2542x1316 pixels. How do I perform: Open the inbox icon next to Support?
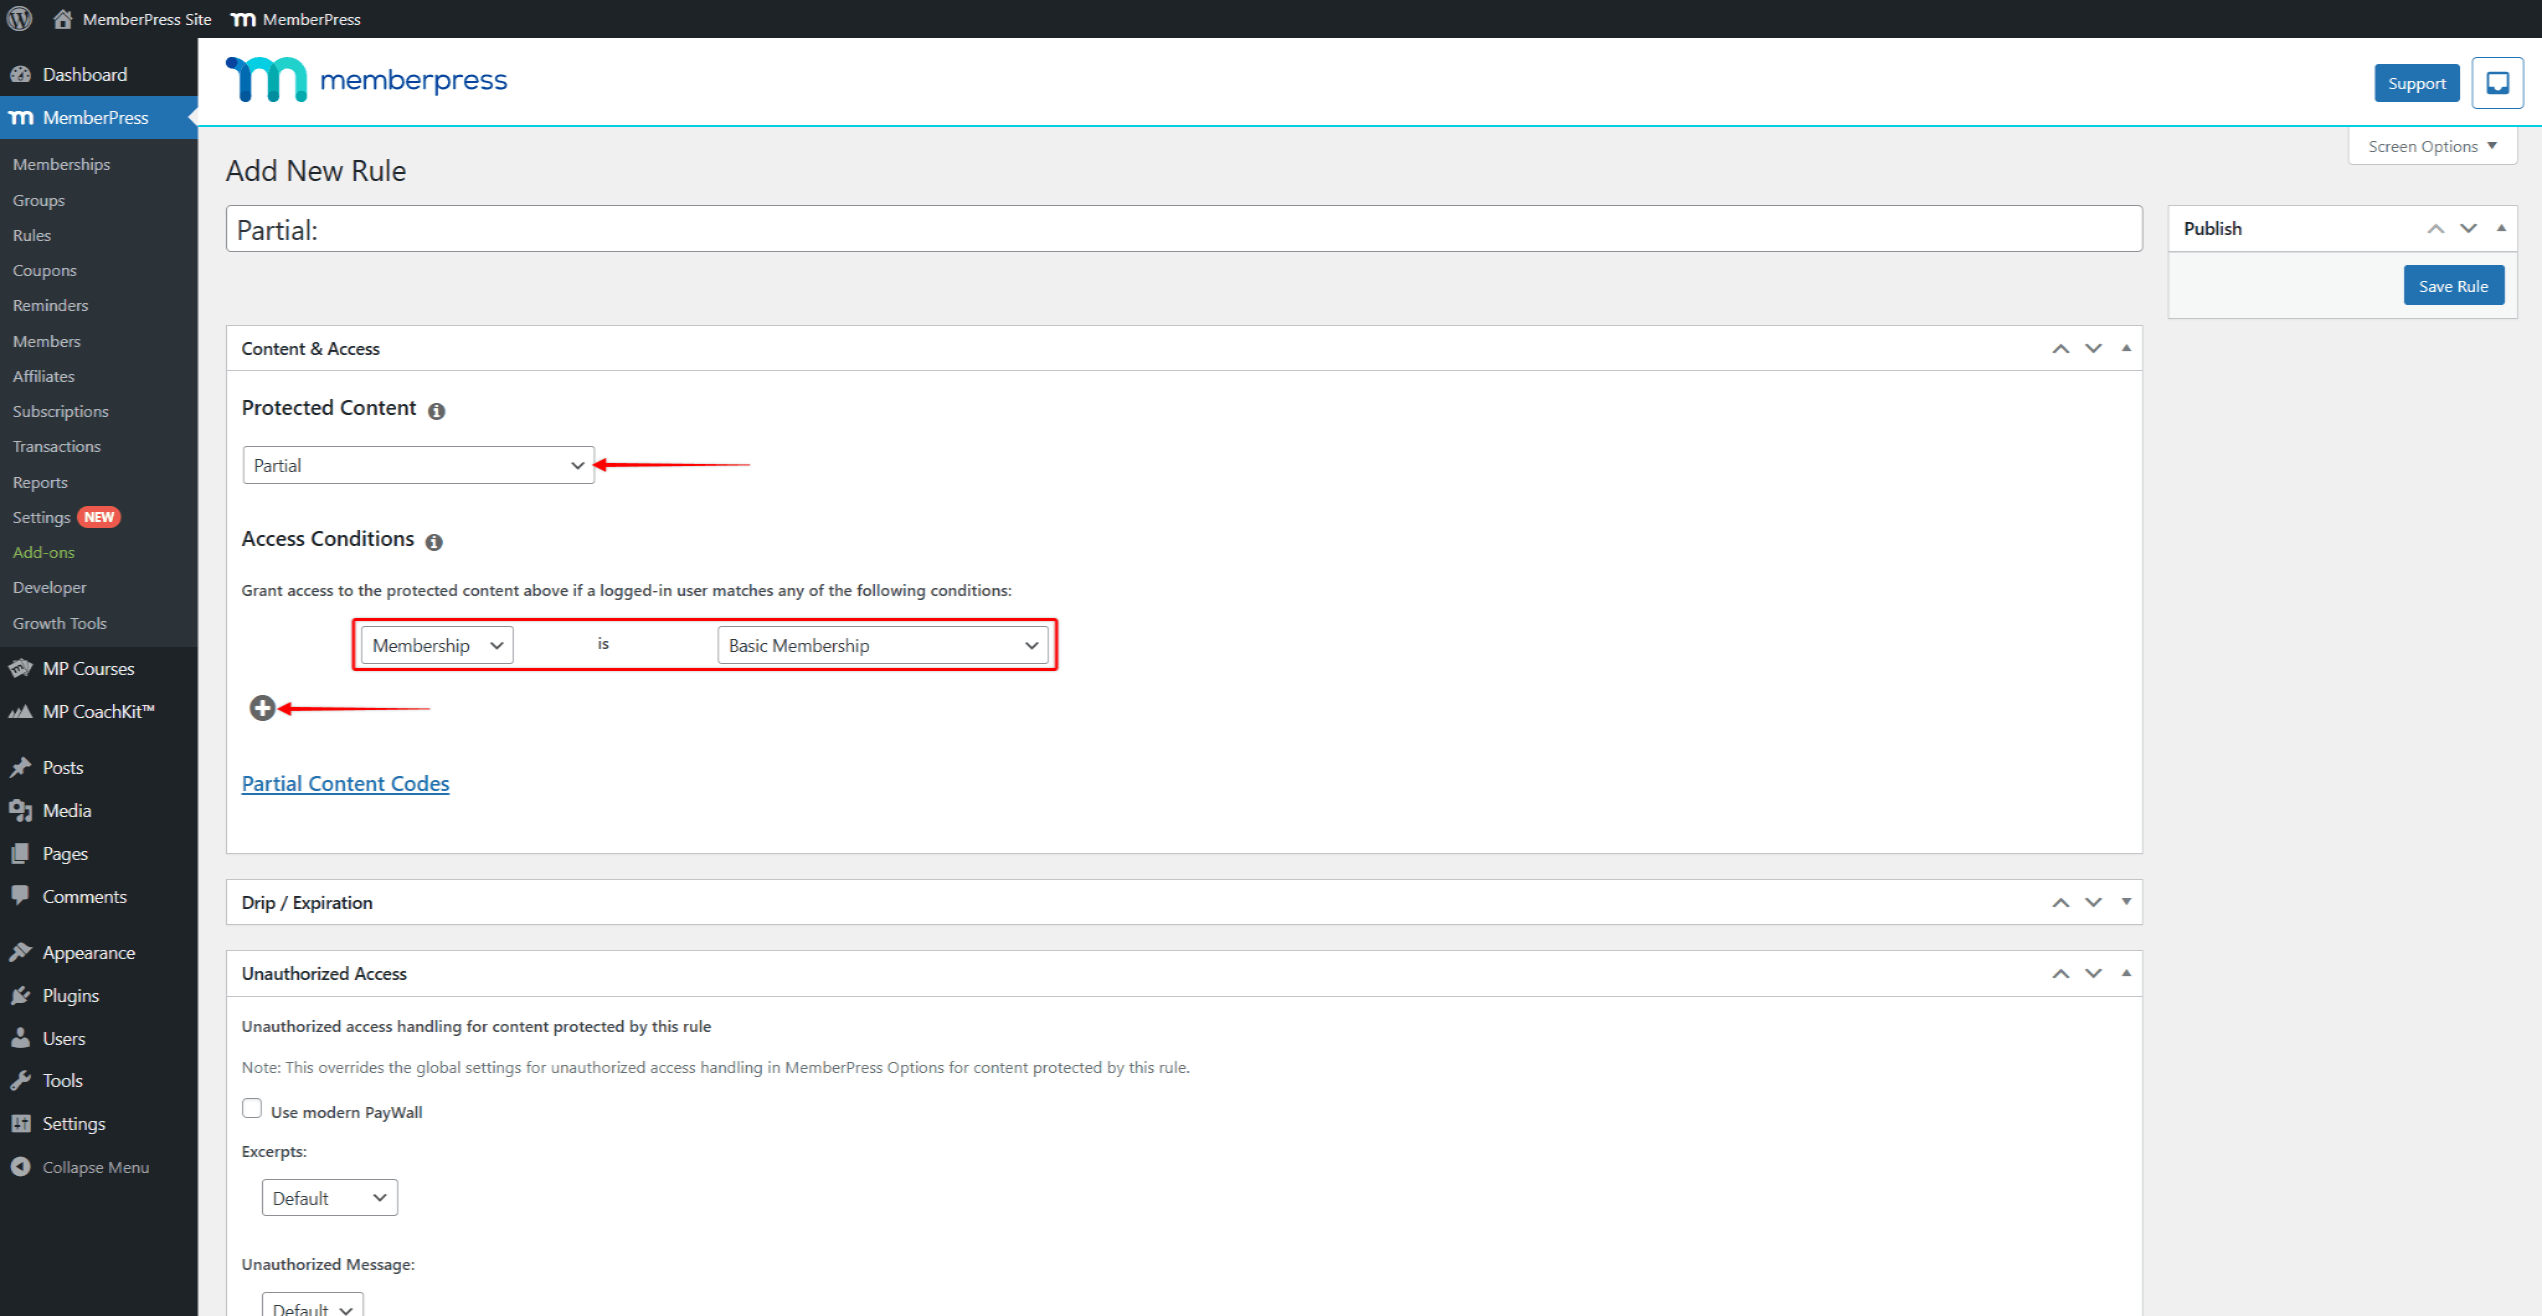point(2497,83)
